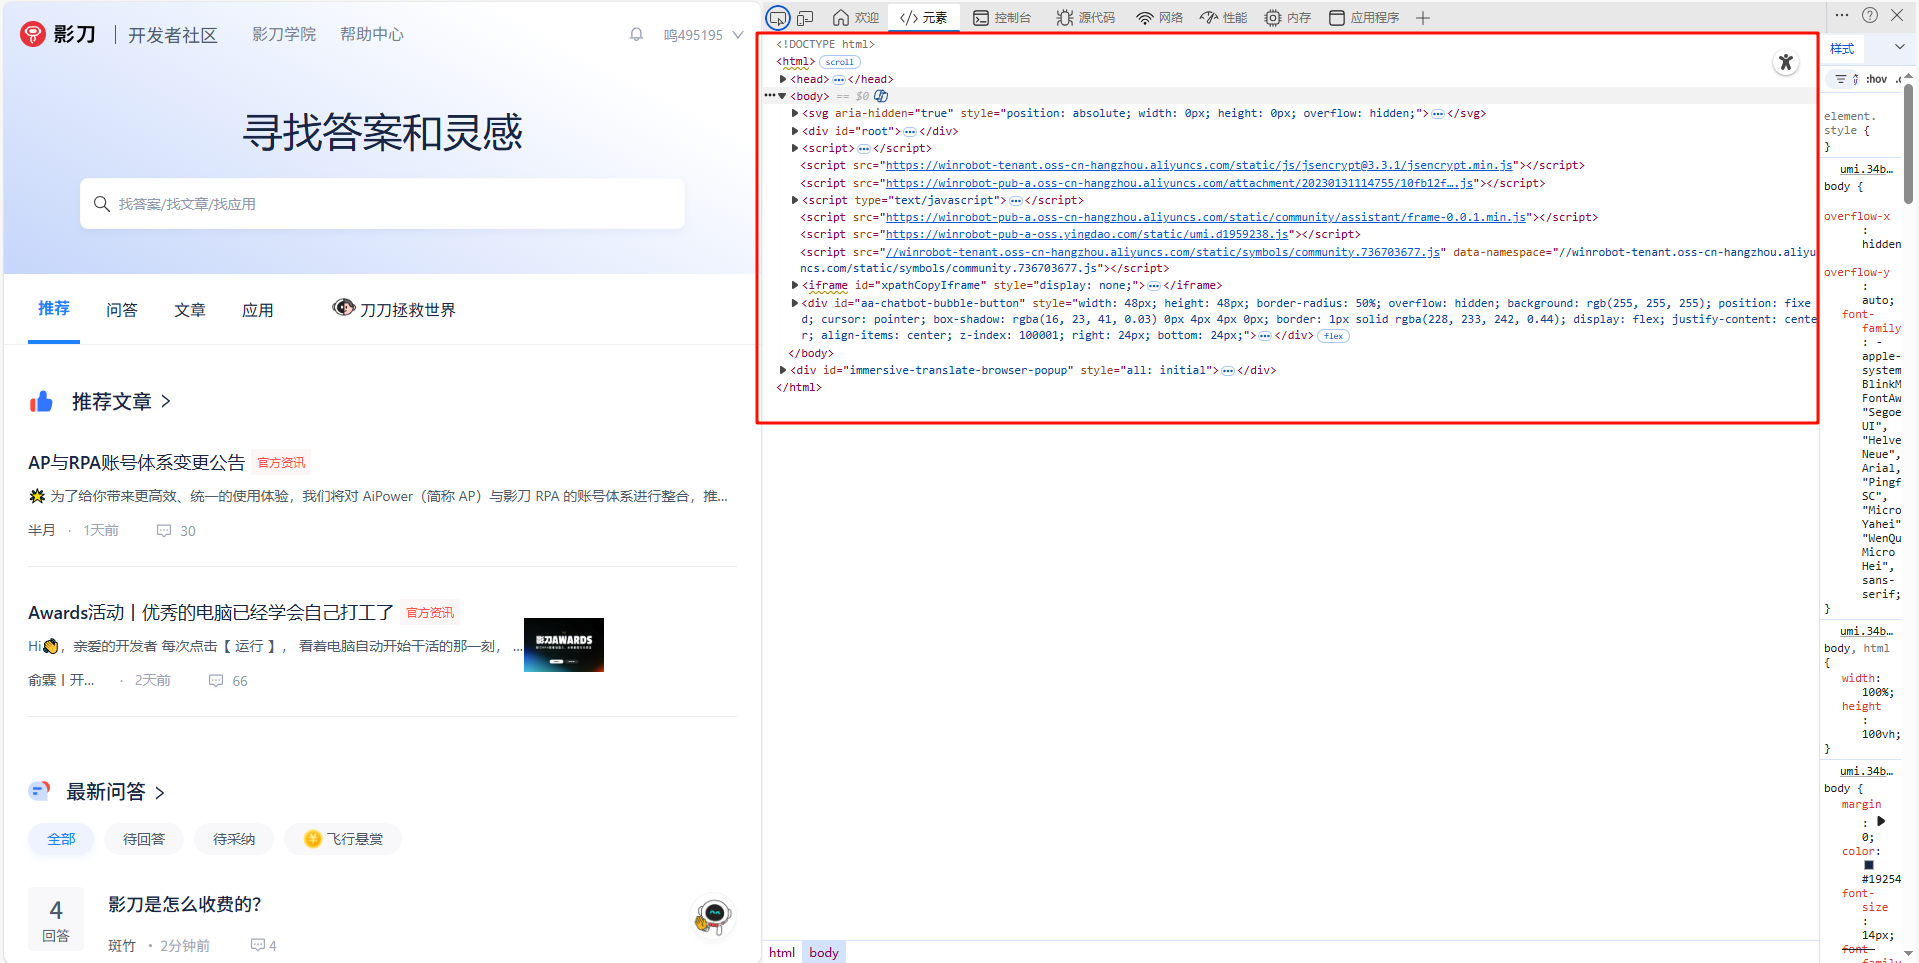Screen dimensions: 1919x963
Task: Open the 欢迎 (Welcome) DevTools tab
Action: point(856,18)
